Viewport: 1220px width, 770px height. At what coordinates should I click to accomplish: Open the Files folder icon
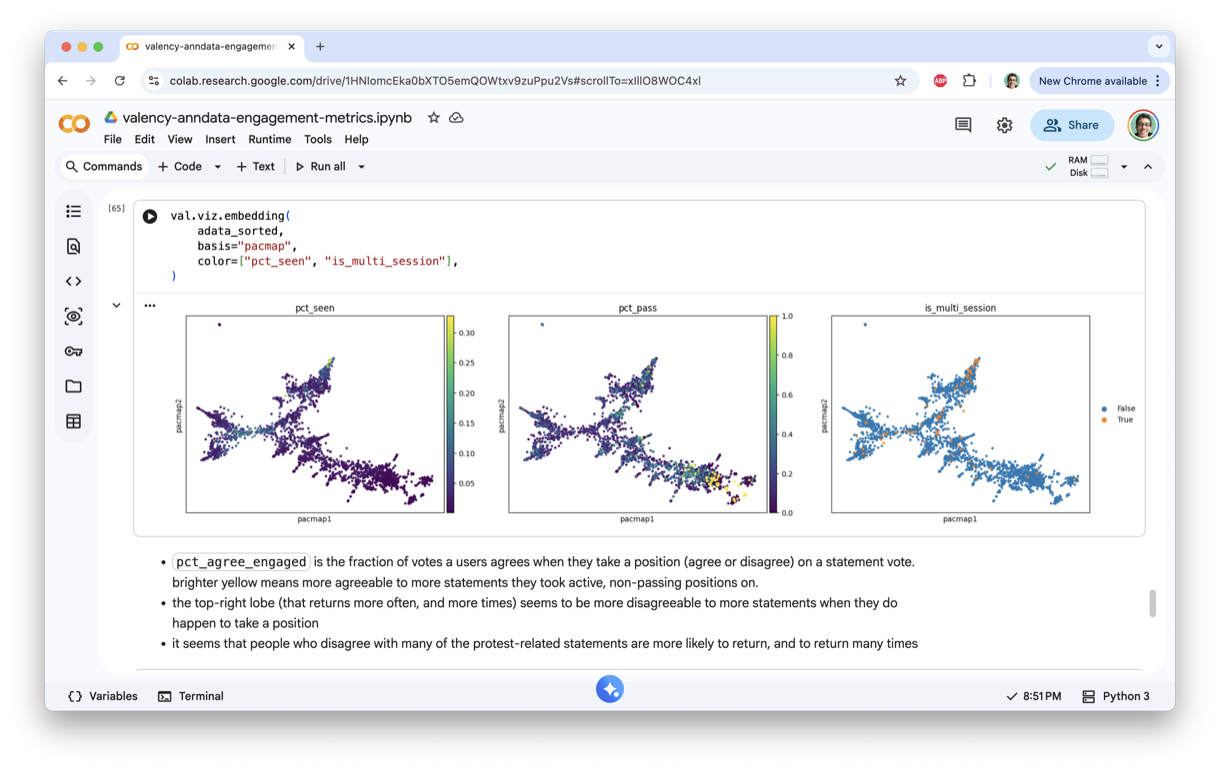coord(73,386)
